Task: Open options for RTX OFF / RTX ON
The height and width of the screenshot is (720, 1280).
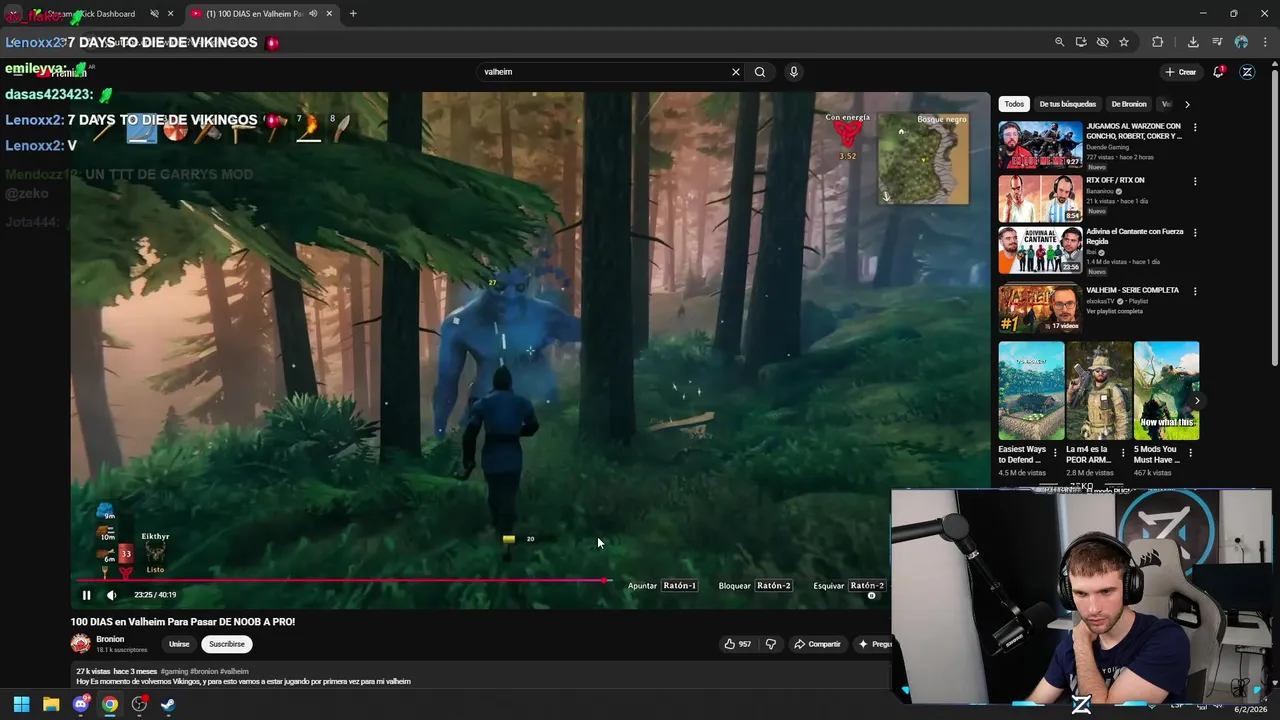Action: [x=1195, y=181]
